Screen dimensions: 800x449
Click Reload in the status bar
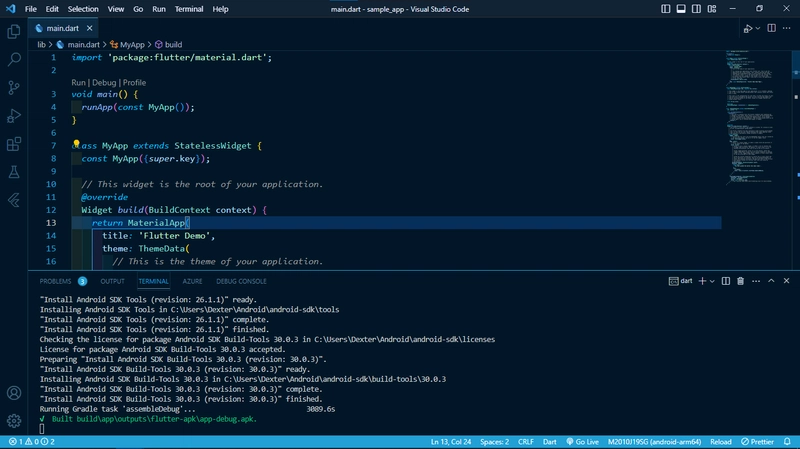pos(718,441)
